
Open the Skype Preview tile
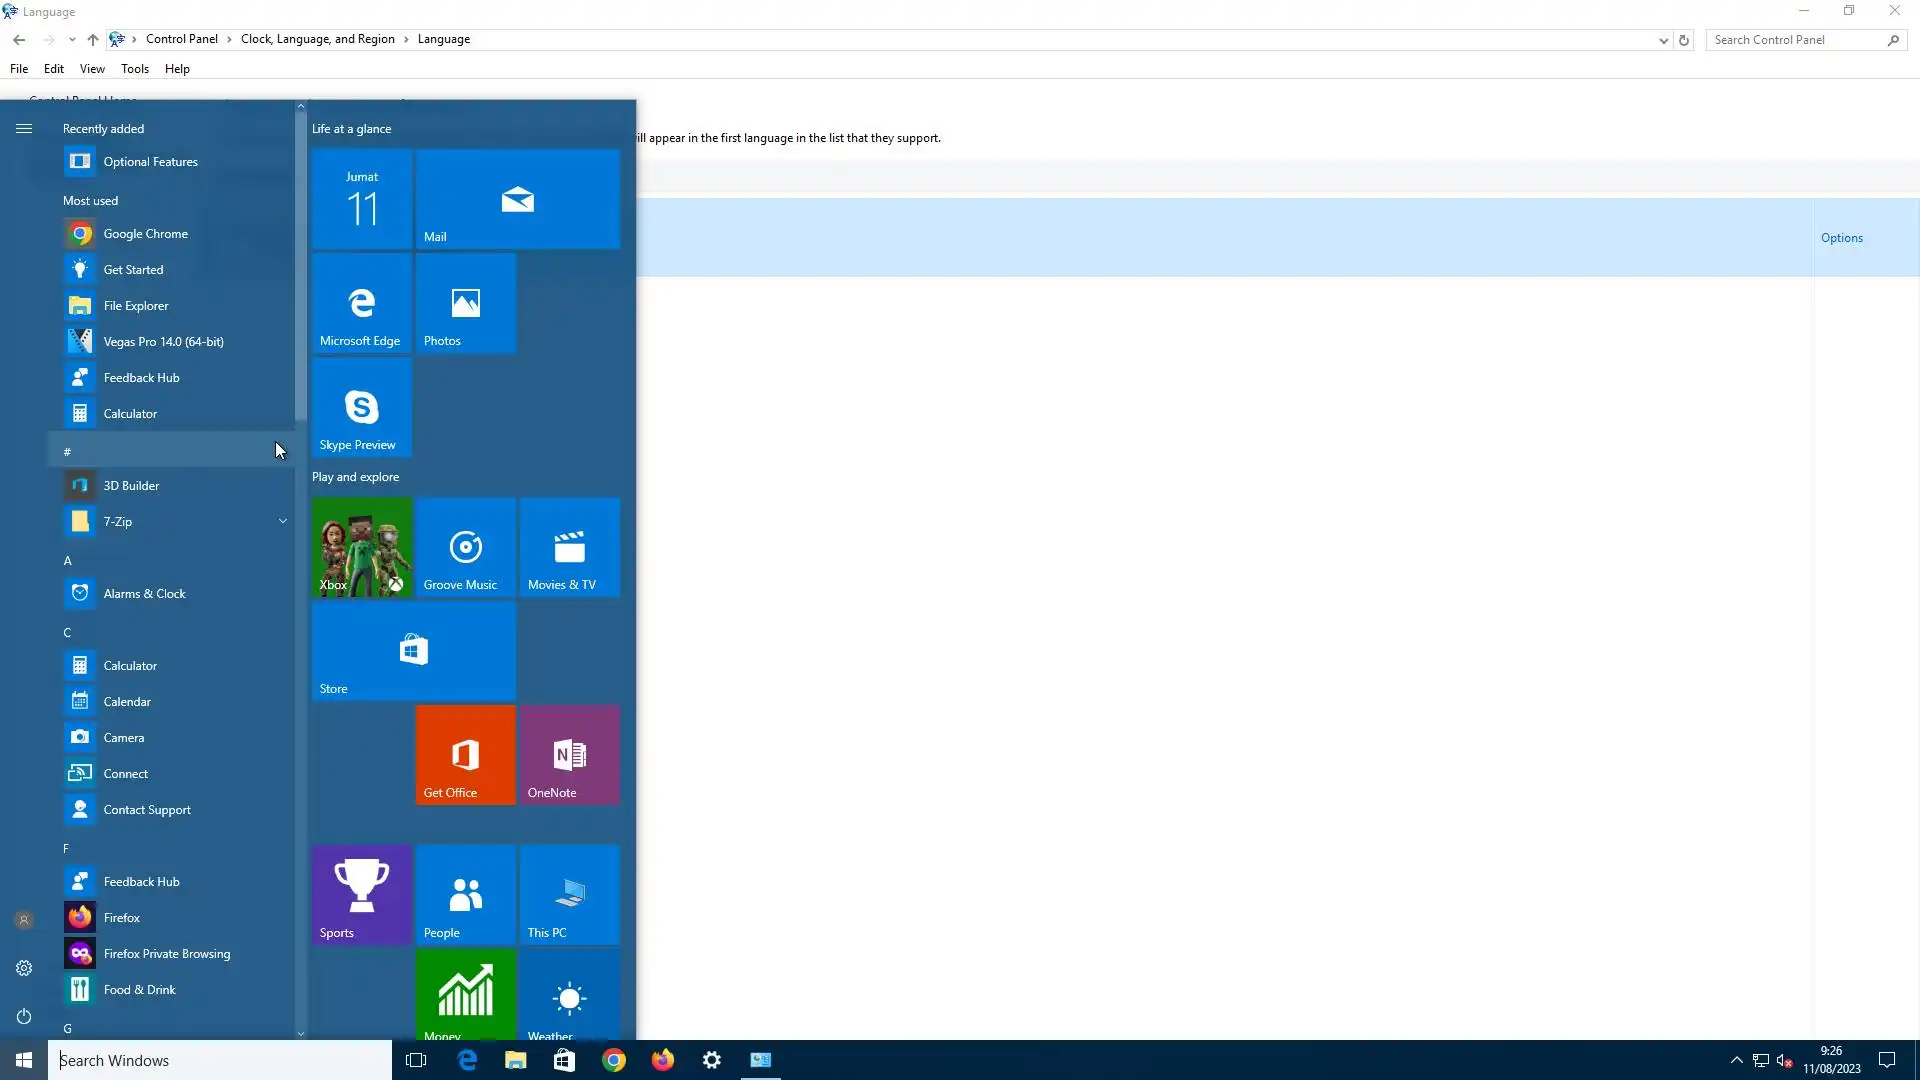click(x=361, y=407)
